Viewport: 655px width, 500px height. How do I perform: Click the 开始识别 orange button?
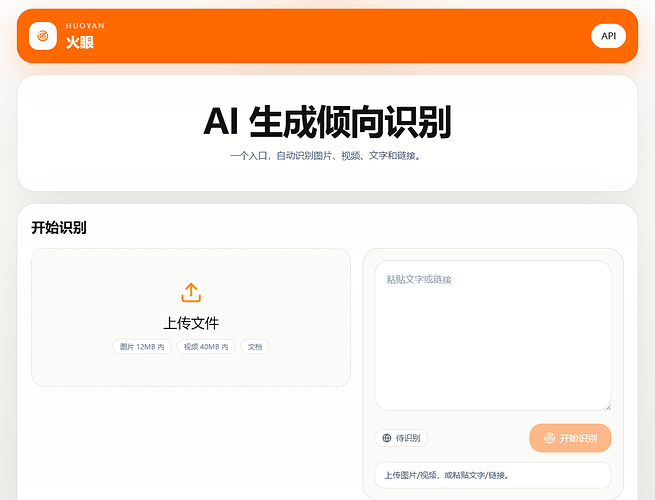(x=570, y=438)
